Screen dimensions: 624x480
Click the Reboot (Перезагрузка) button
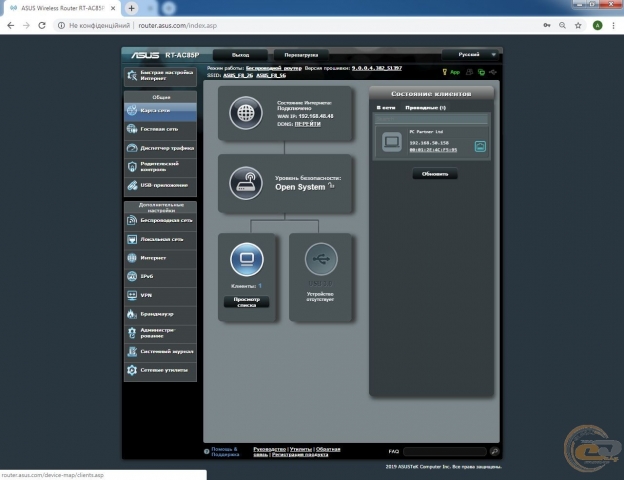coord(302,54)
